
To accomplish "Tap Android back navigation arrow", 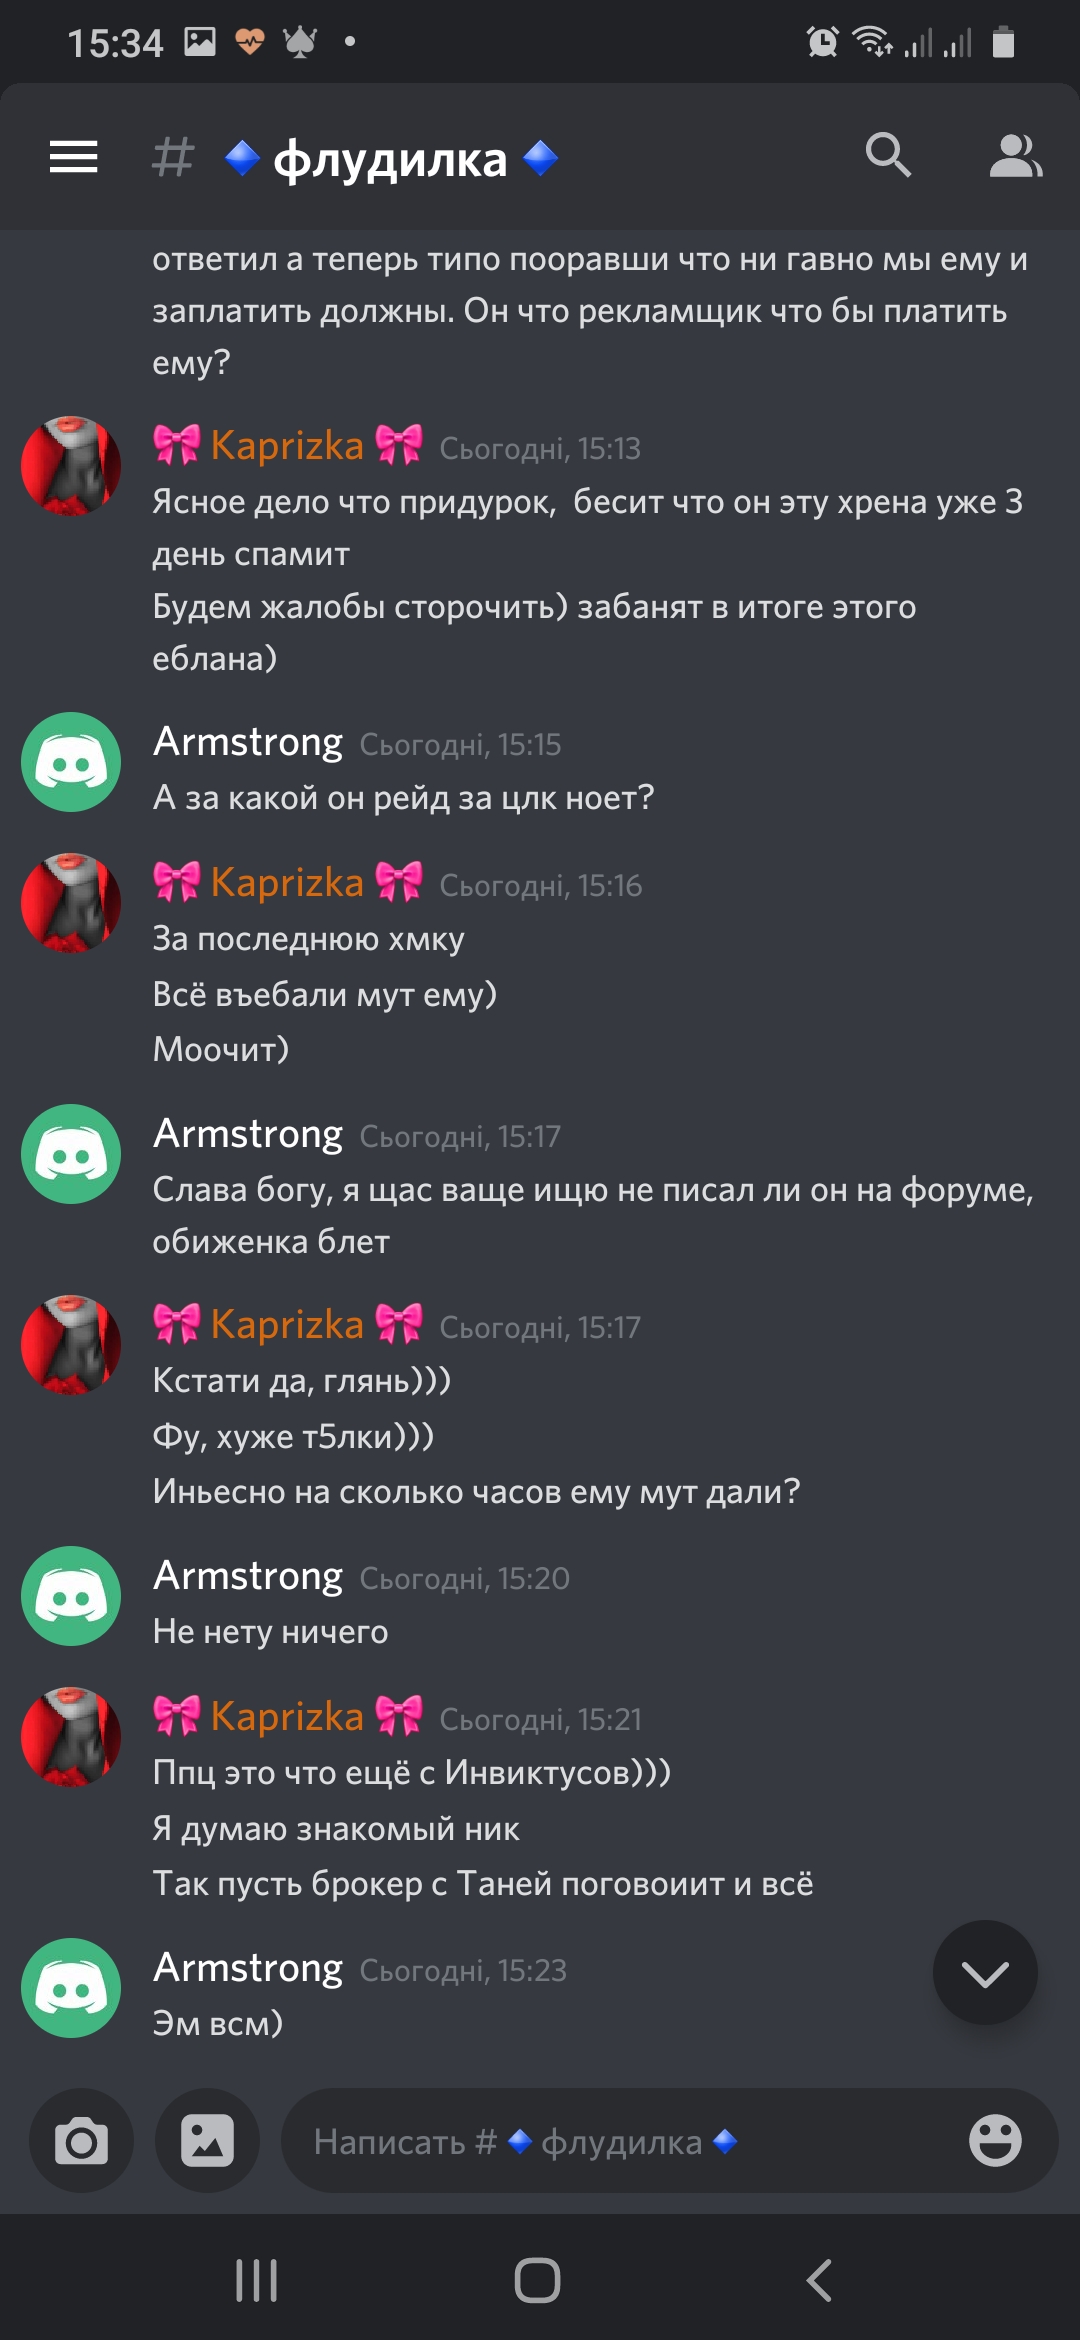I will coord(819,2281).
